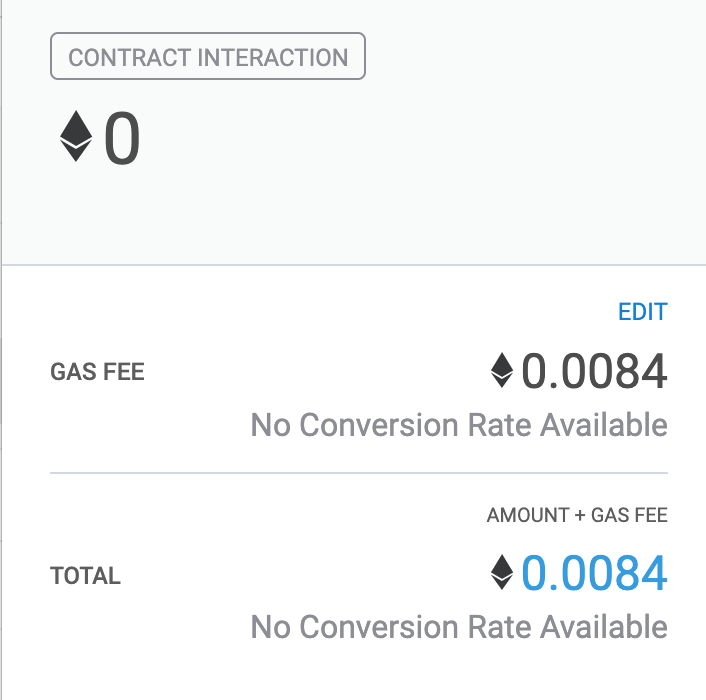706x700 pixels.
Task: Click the separator below the amount header panel
Action: [354, 265]
